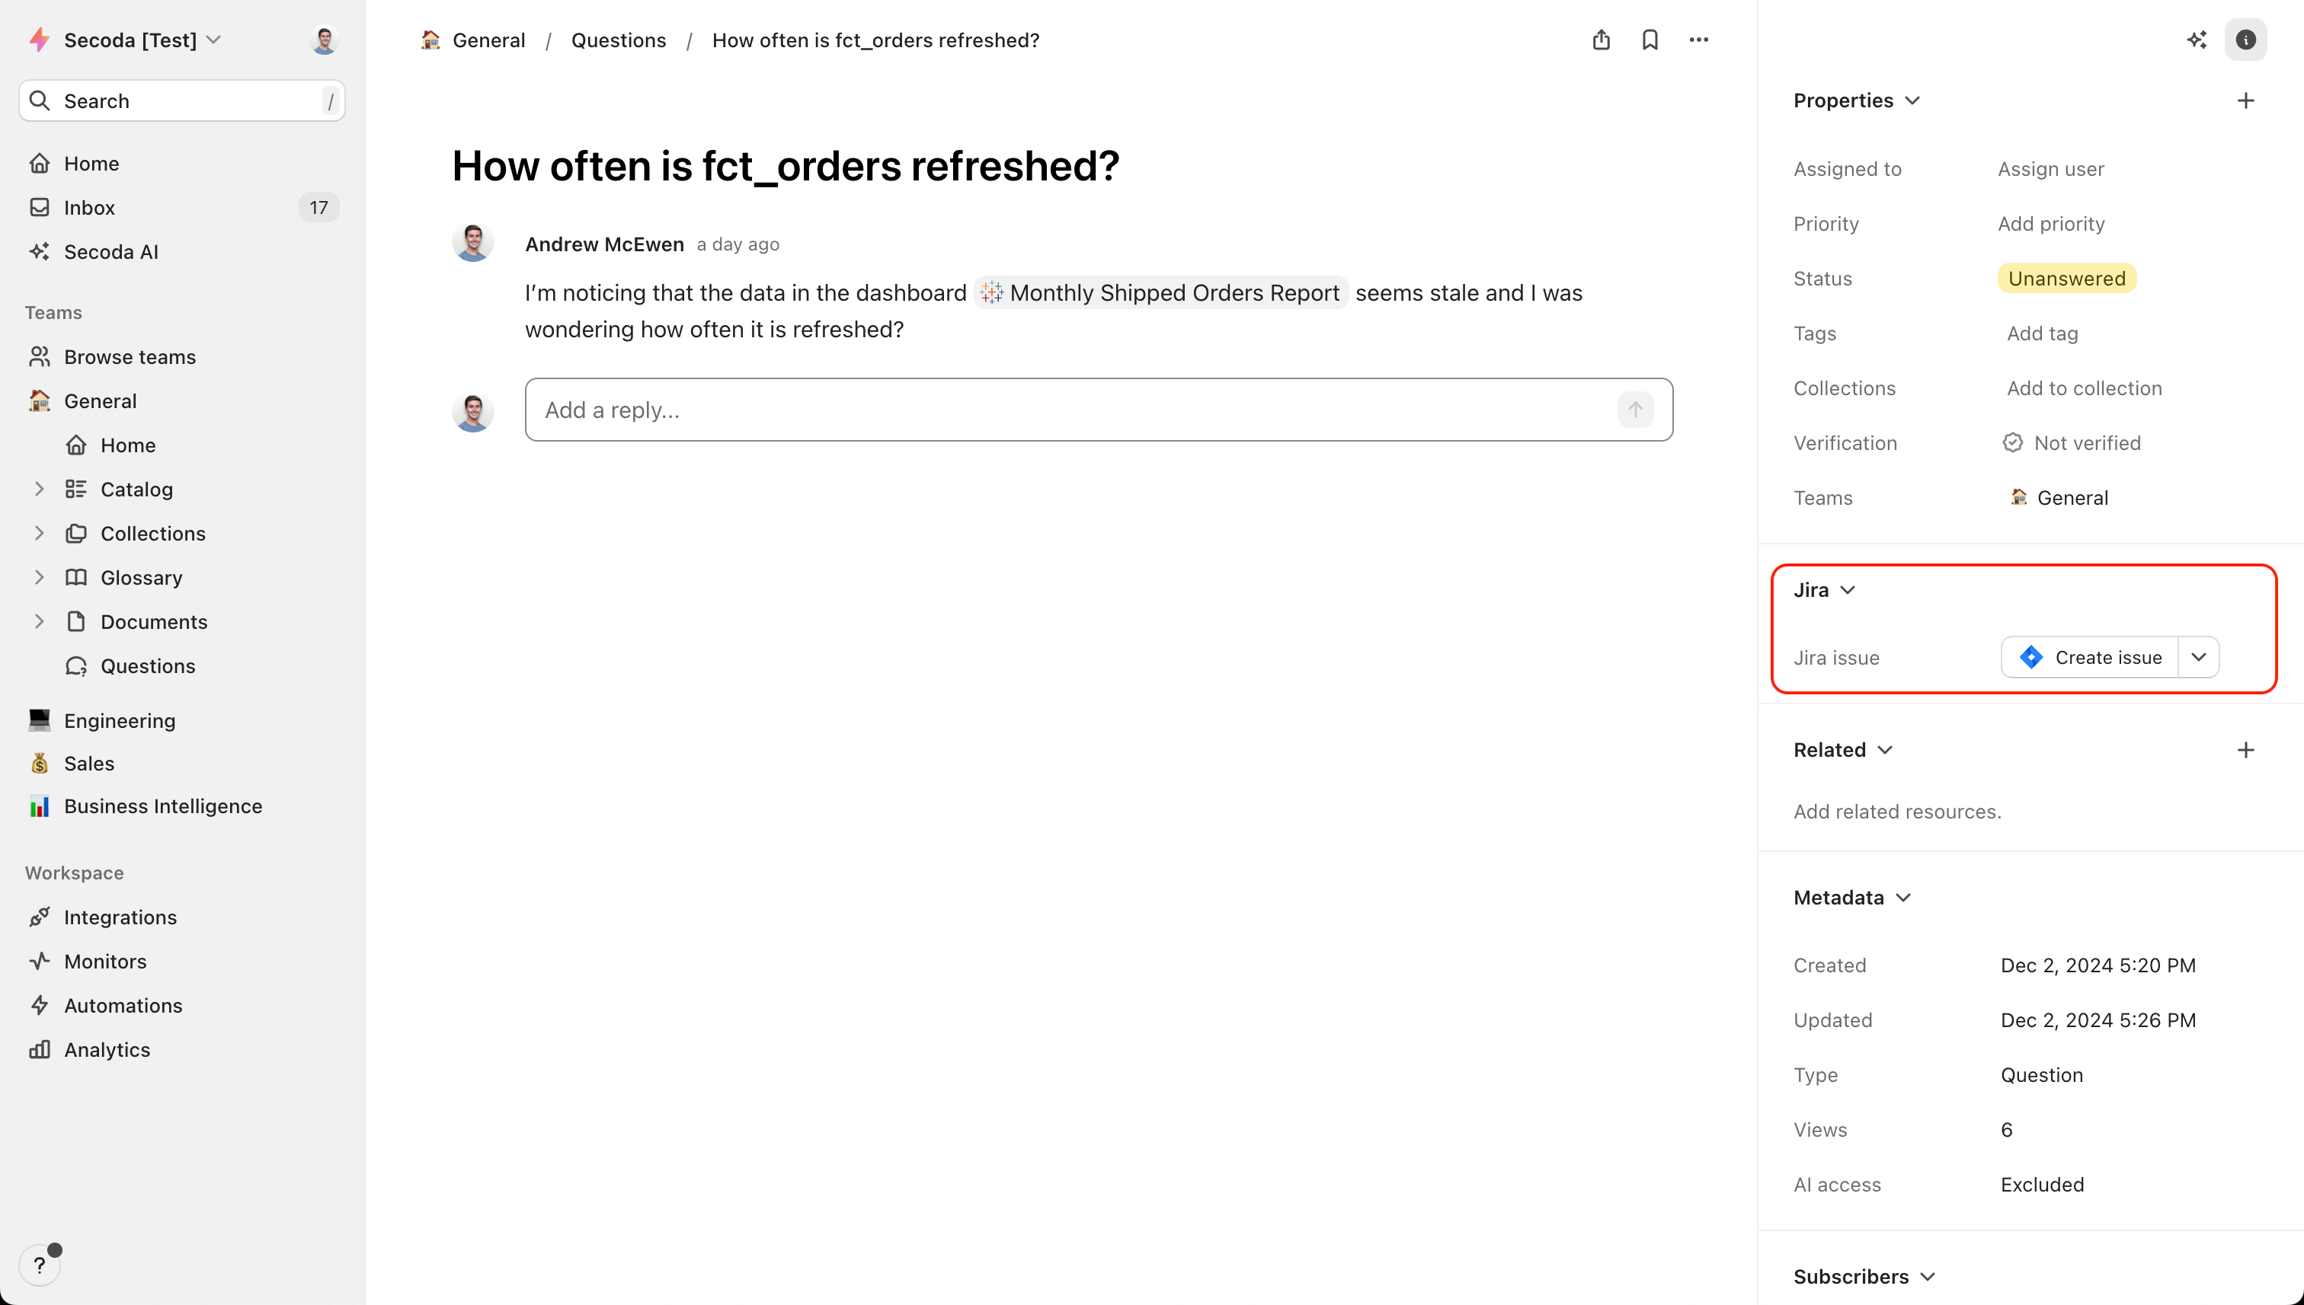The width and height of the screenshot is (2304, 1305).
Task: Click the Unanswered status badge
Action: 2066,279
